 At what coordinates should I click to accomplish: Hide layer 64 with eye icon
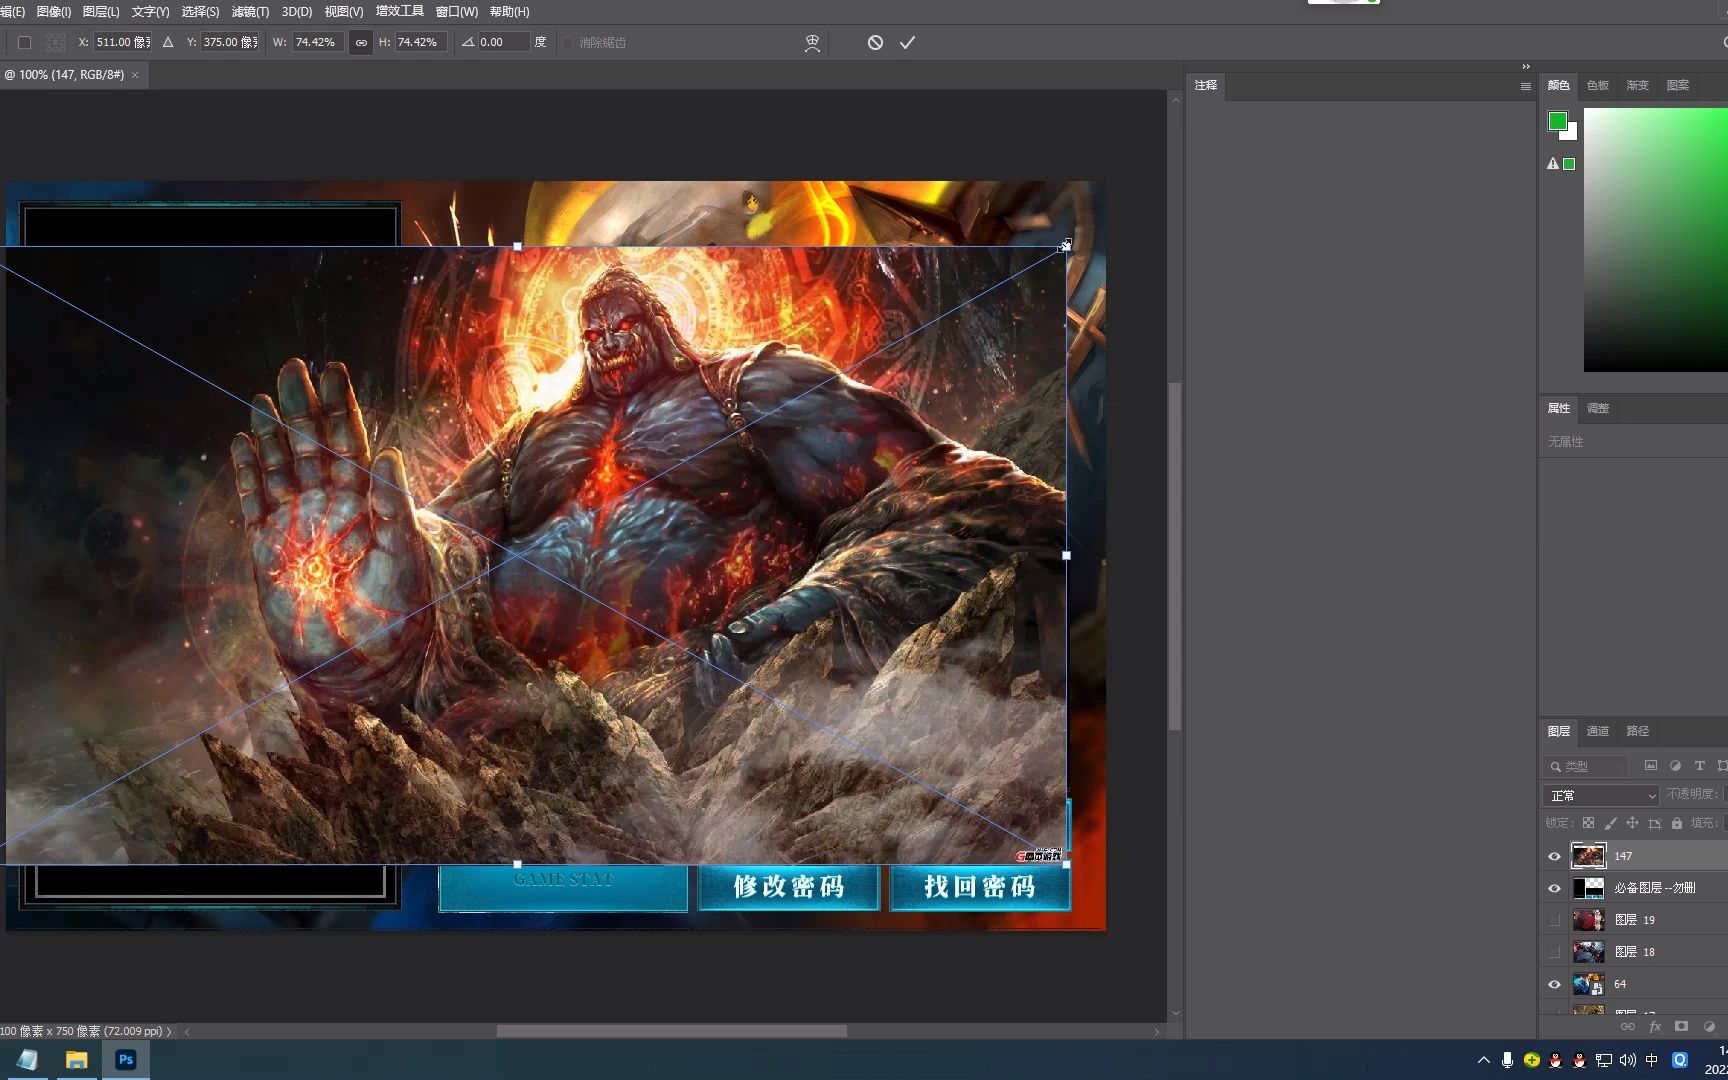pos(1554,984)
